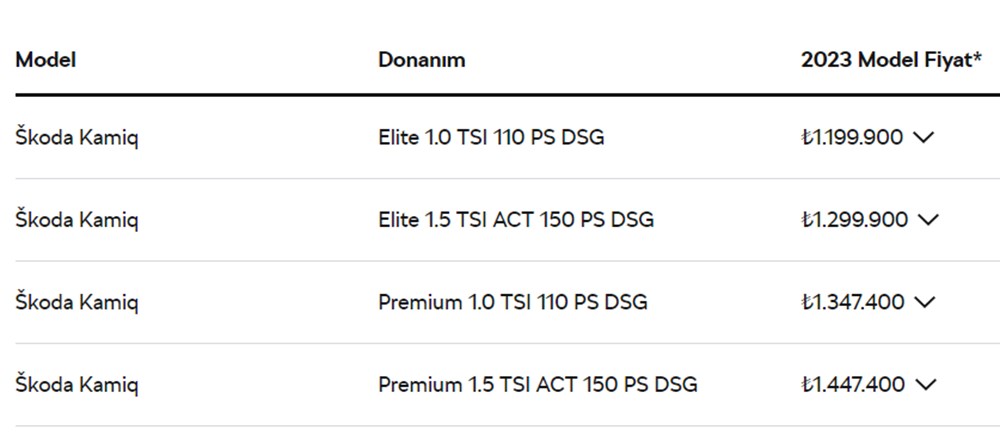The width and height of the screenshot is (1000, 442).
Task: Select the 2023 Model Fiyat header
Action: 887,60
